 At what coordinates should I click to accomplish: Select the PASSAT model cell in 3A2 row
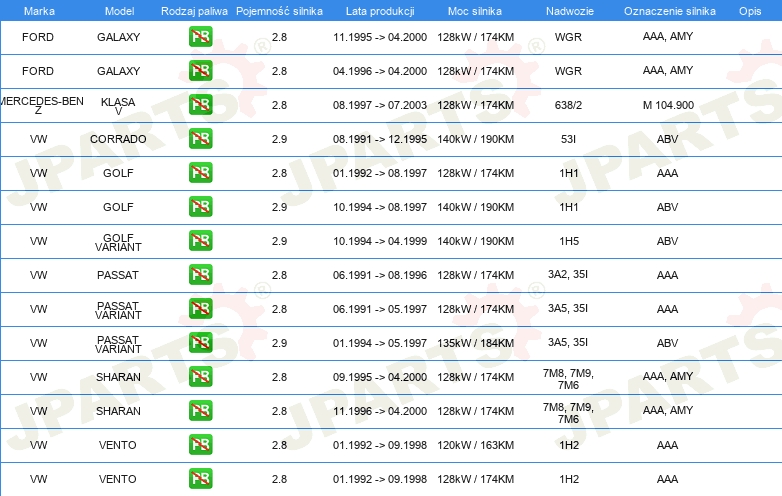click(118, 275)
